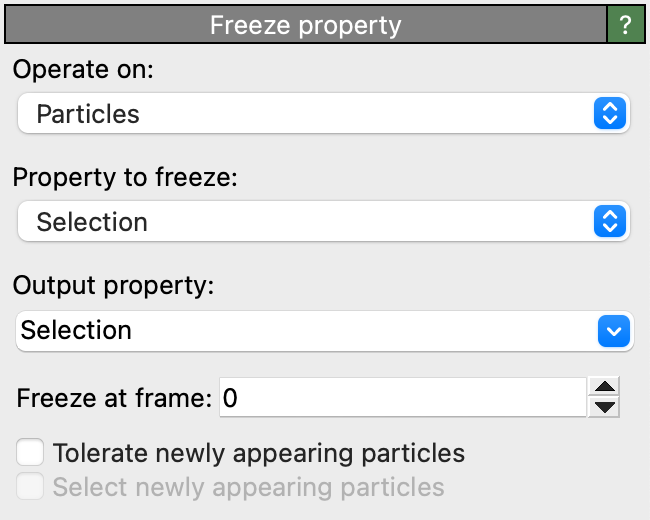Open the Particles dropdown under Operate on

(300, 114)
